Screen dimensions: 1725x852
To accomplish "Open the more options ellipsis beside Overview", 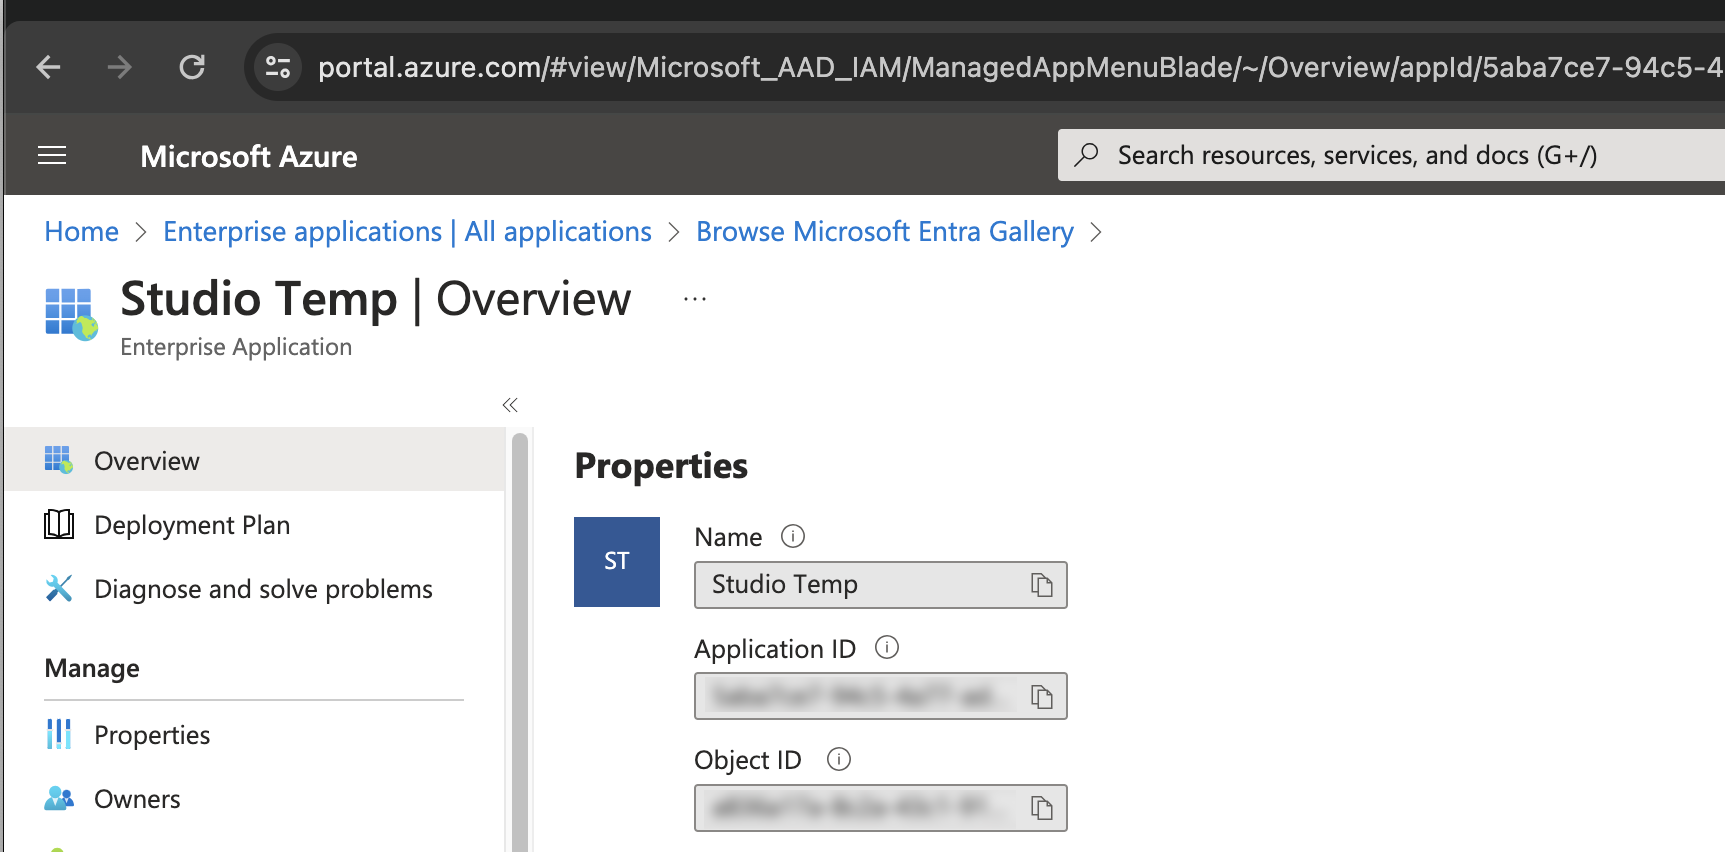I will [x=695, y=299].
